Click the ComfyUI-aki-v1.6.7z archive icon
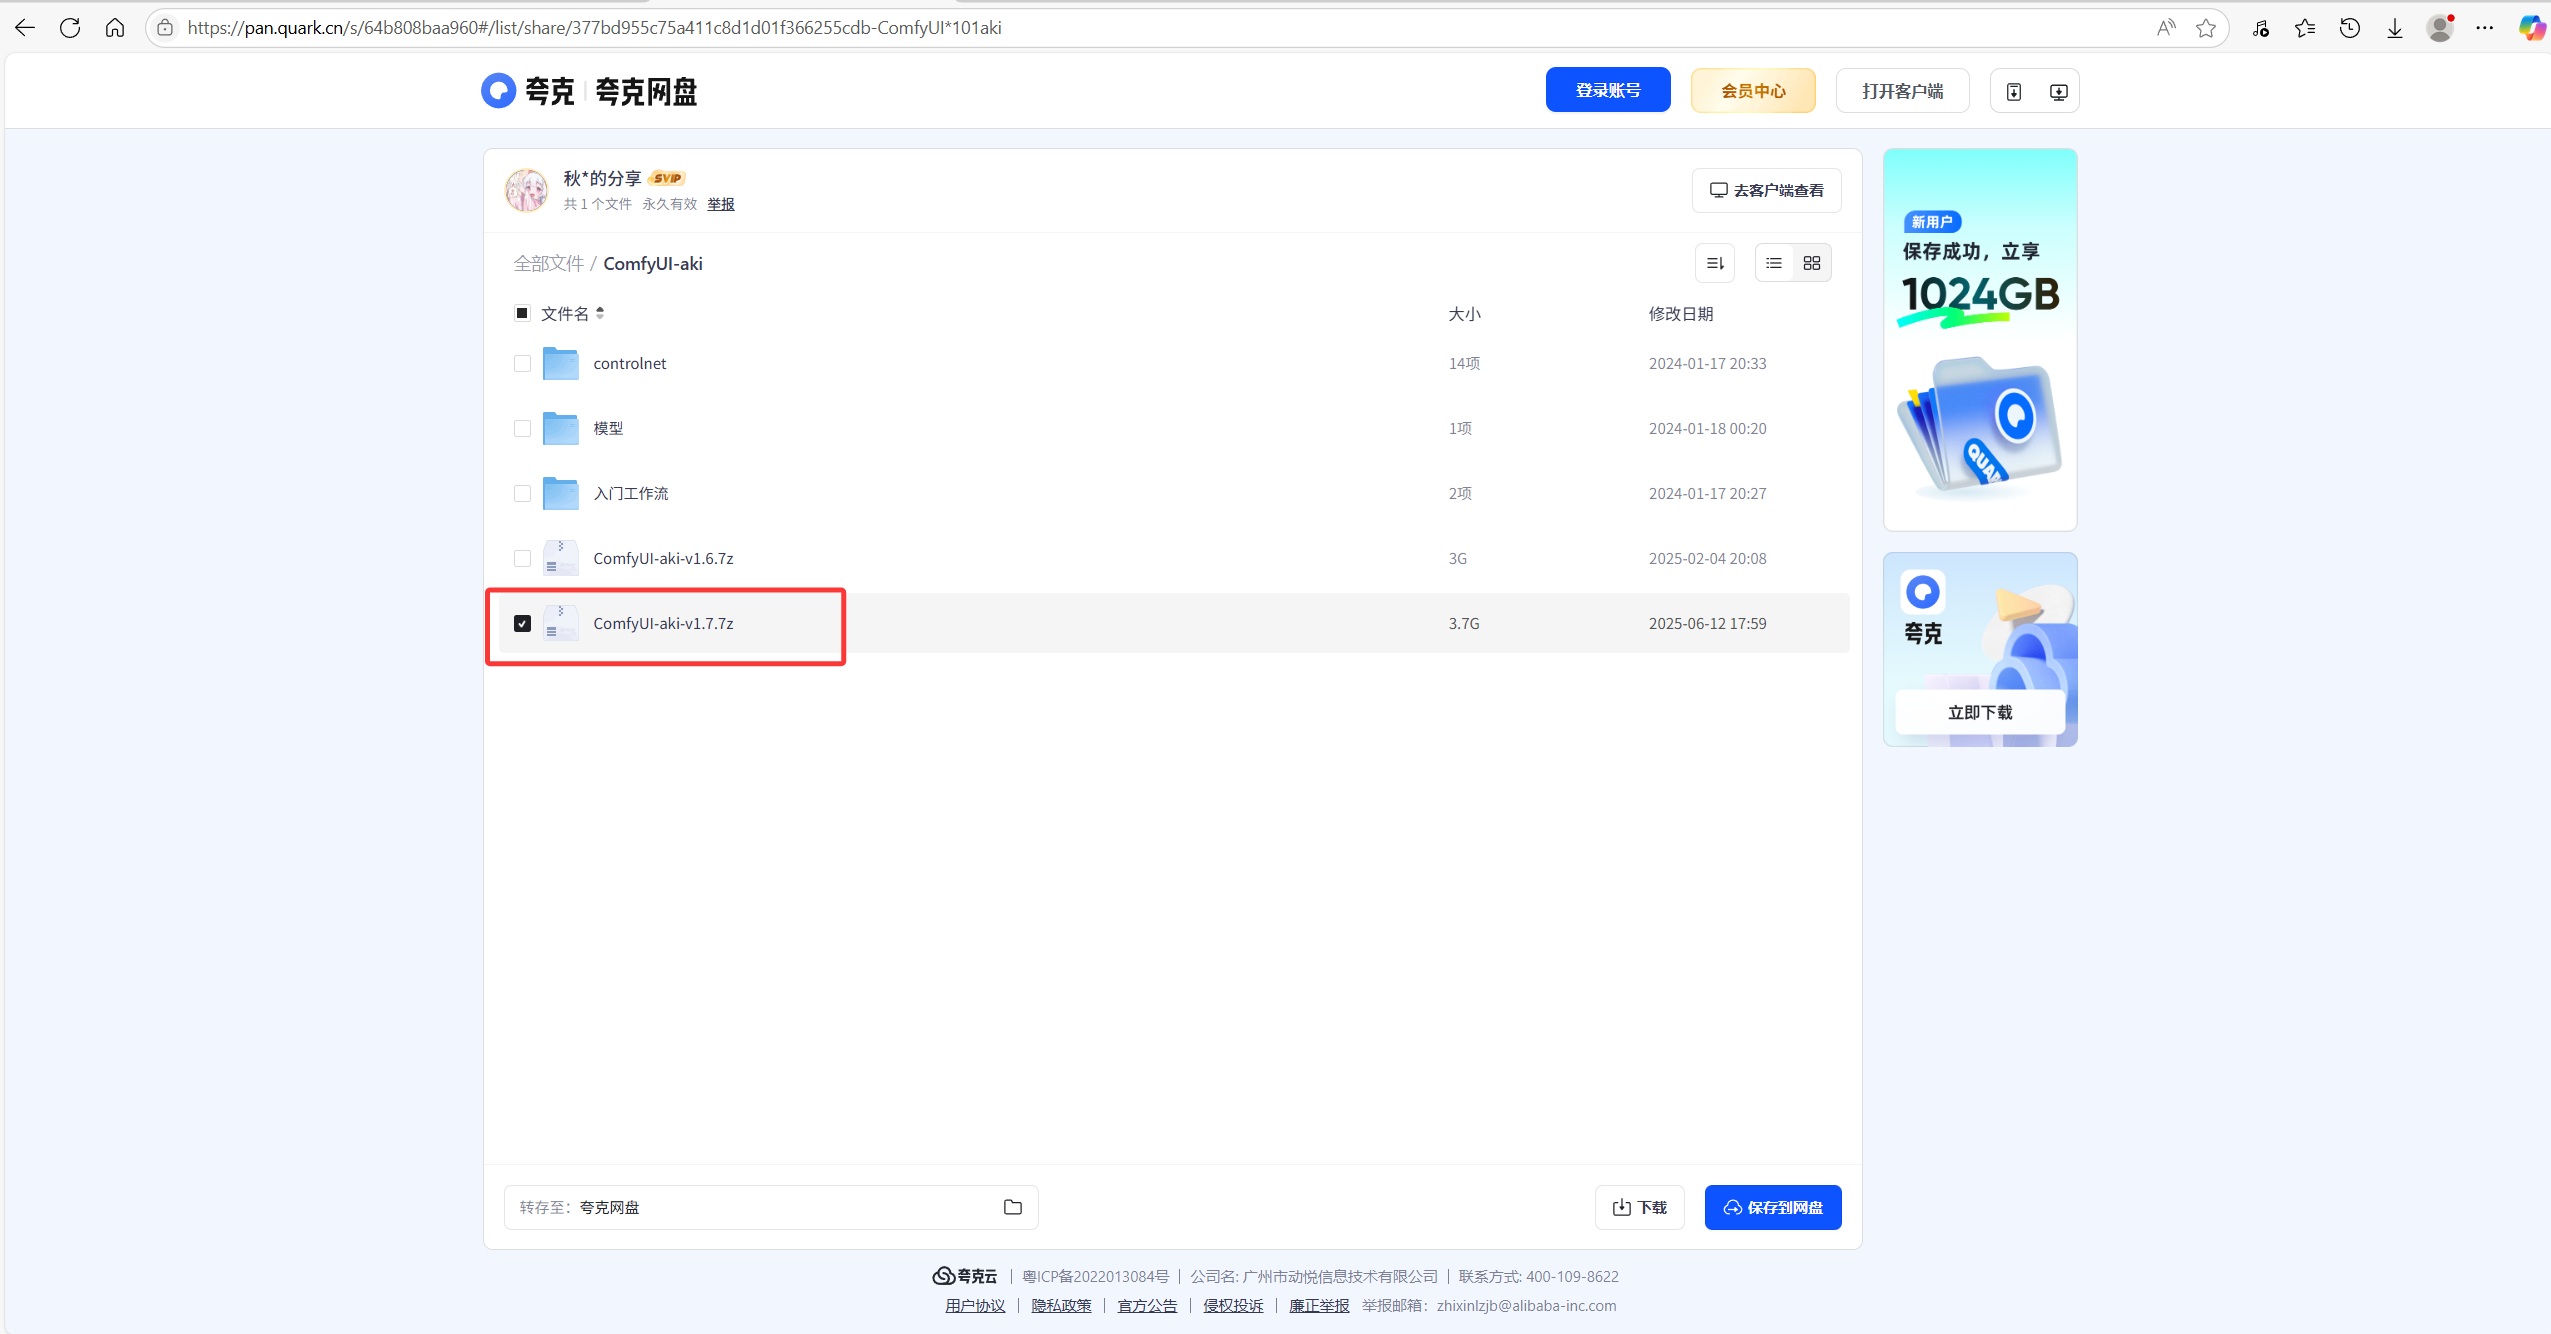The image size is (2551, 1334). [x=560, y=558]
